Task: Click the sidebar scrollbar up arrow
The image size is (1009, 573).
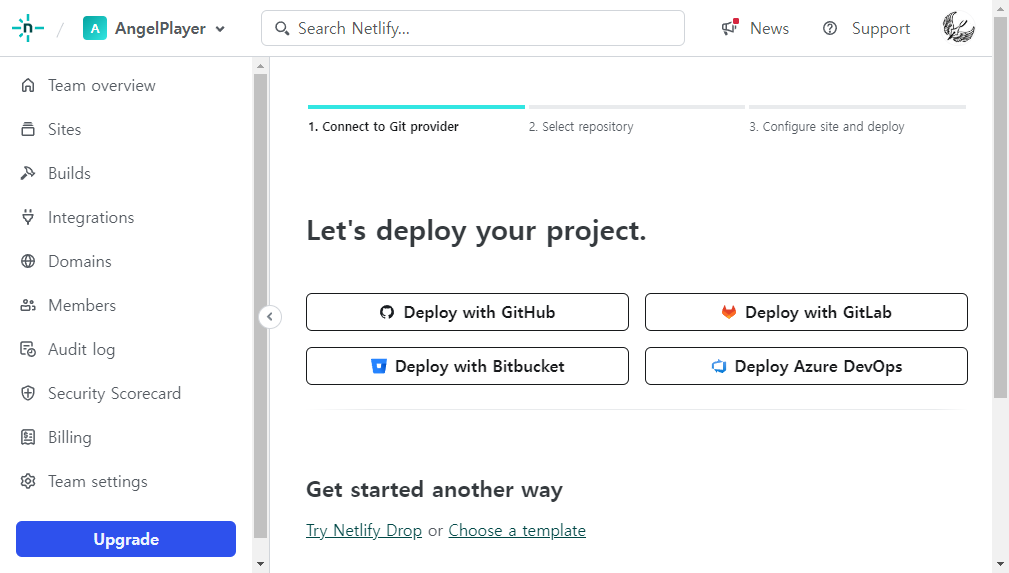Action: [260, 66]
